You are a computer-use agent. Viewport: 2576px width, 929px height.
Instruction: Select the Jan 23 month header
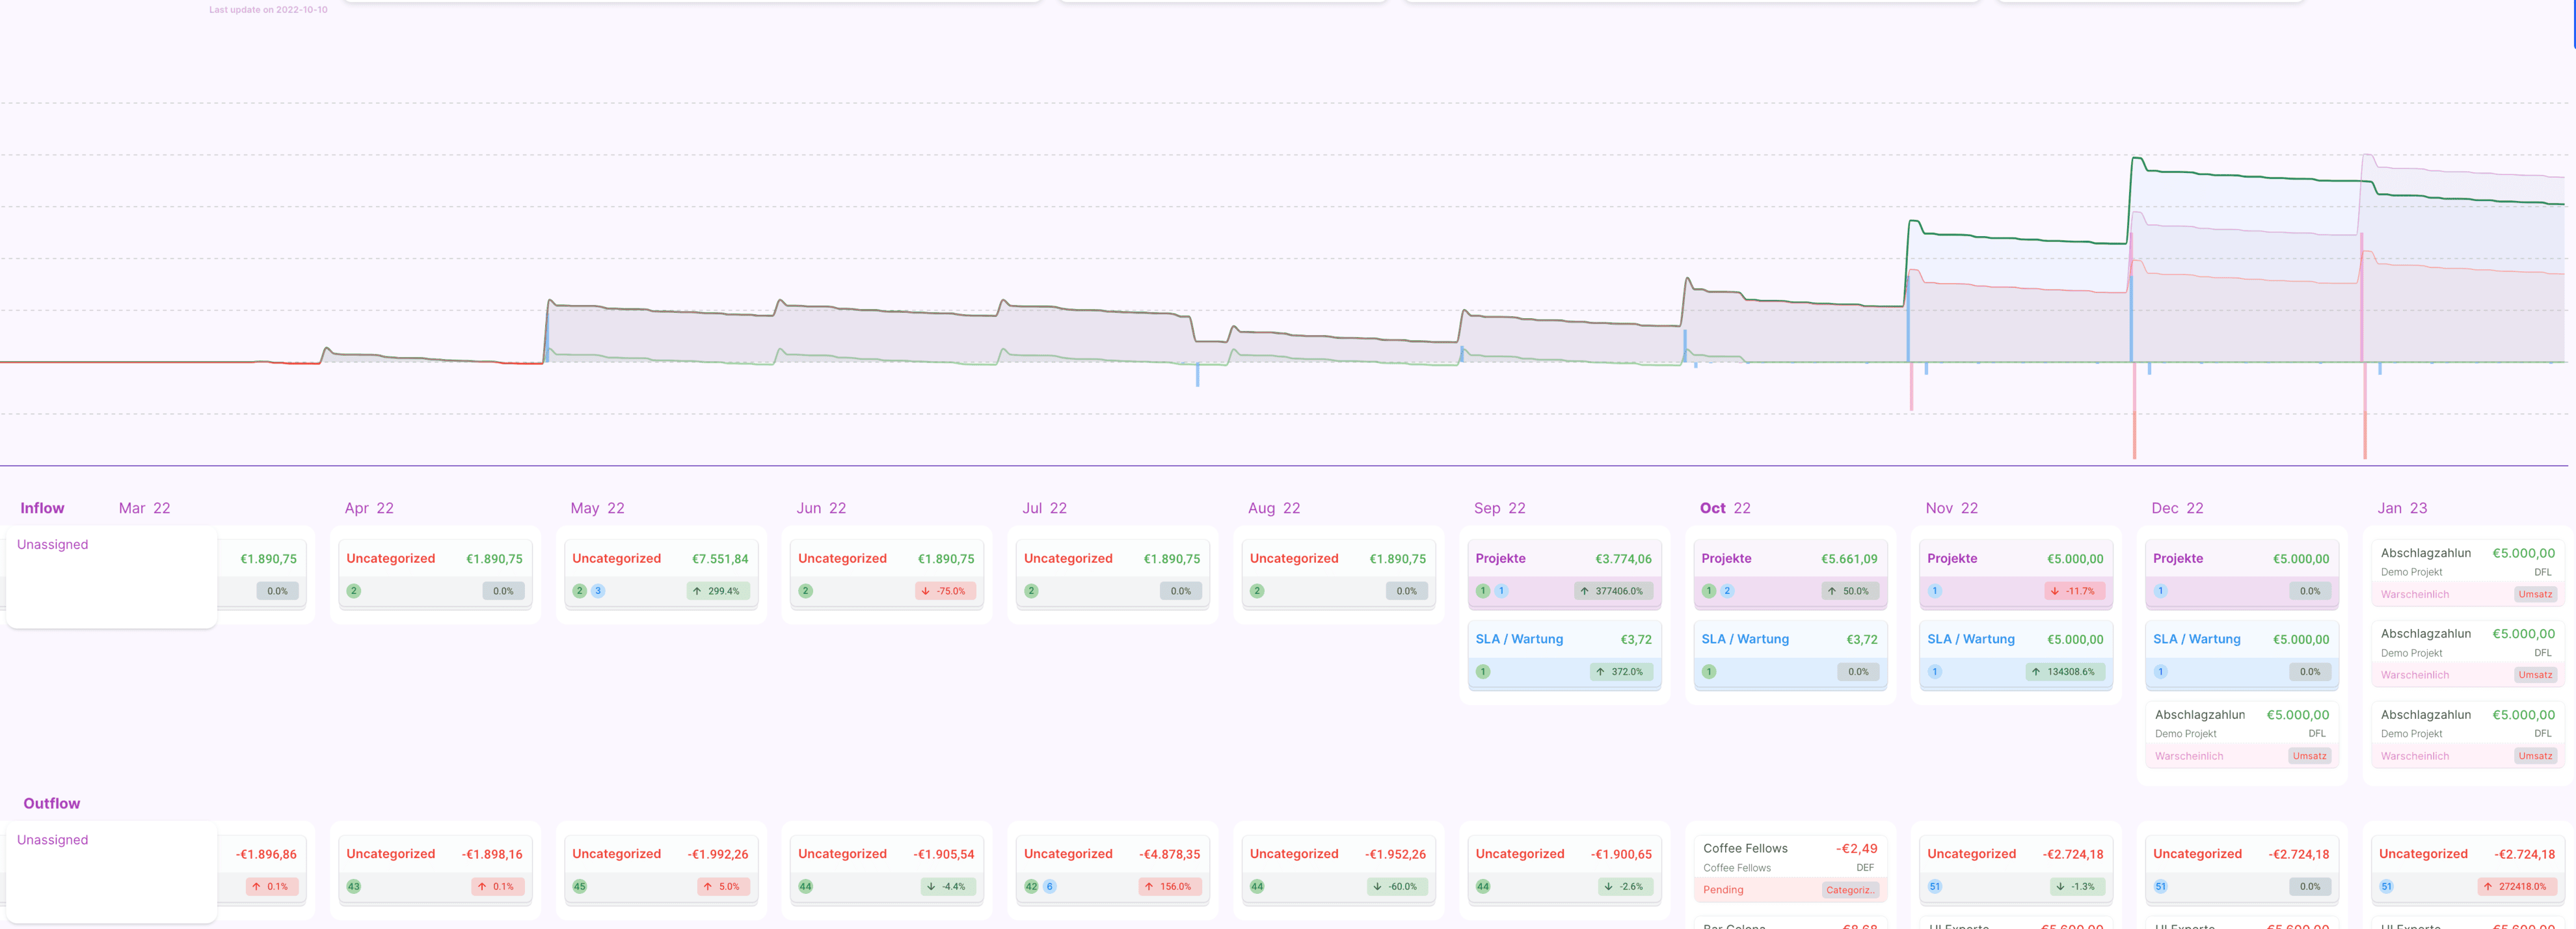2401,508
